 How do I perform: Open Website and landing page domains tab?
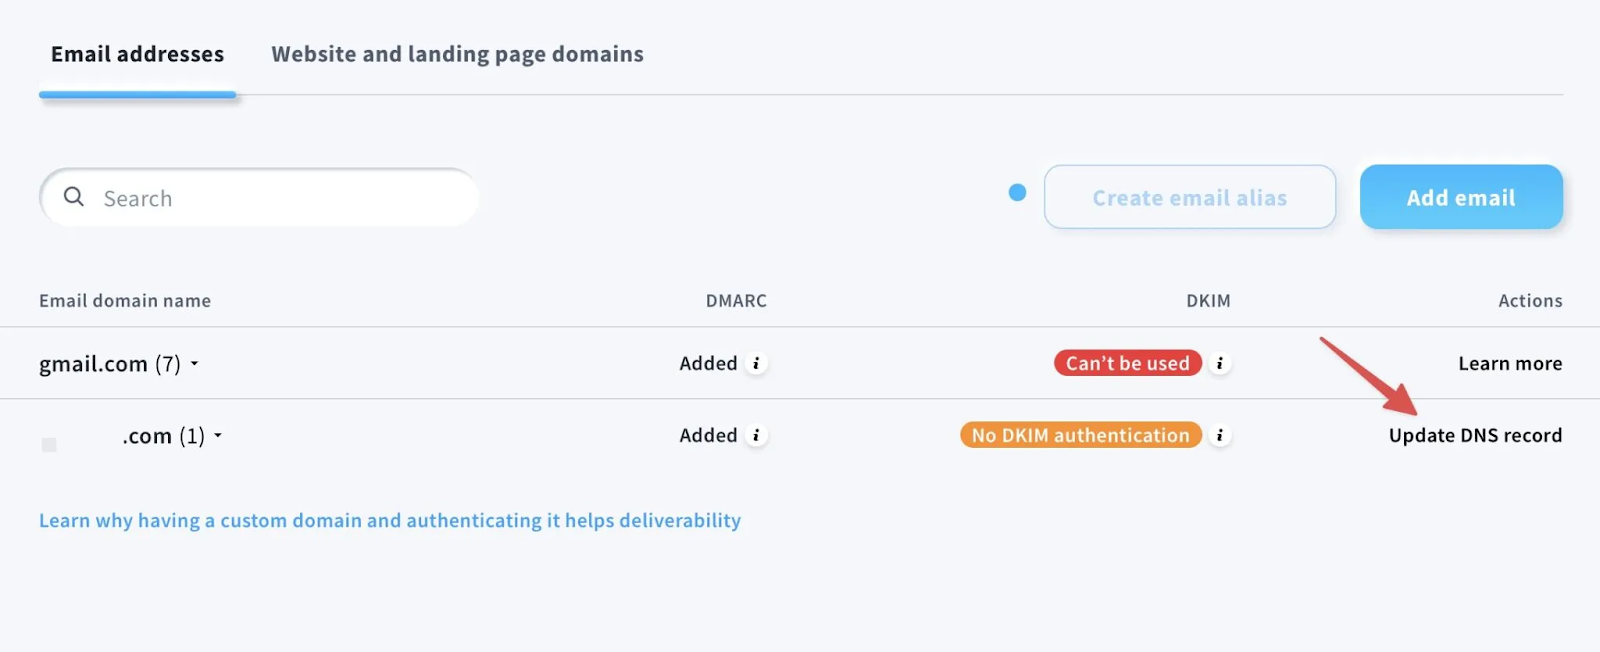tap(457, 55)
